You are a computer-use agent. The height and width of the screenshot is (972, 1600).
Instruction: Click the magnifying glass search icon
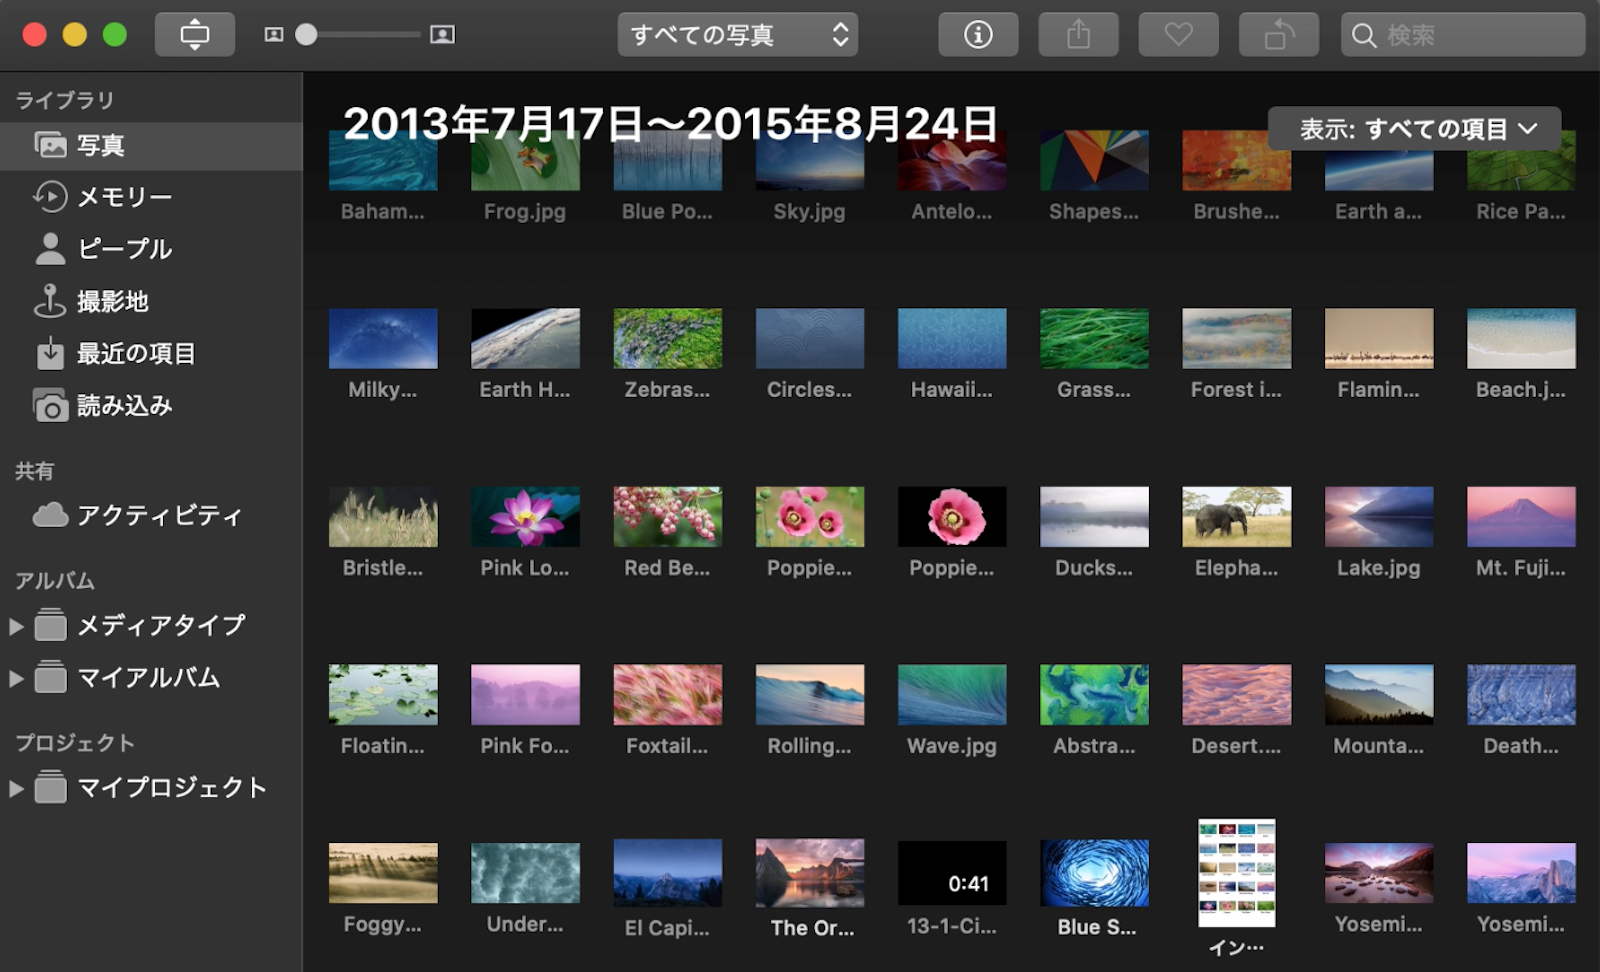[x=1363, y=36]
